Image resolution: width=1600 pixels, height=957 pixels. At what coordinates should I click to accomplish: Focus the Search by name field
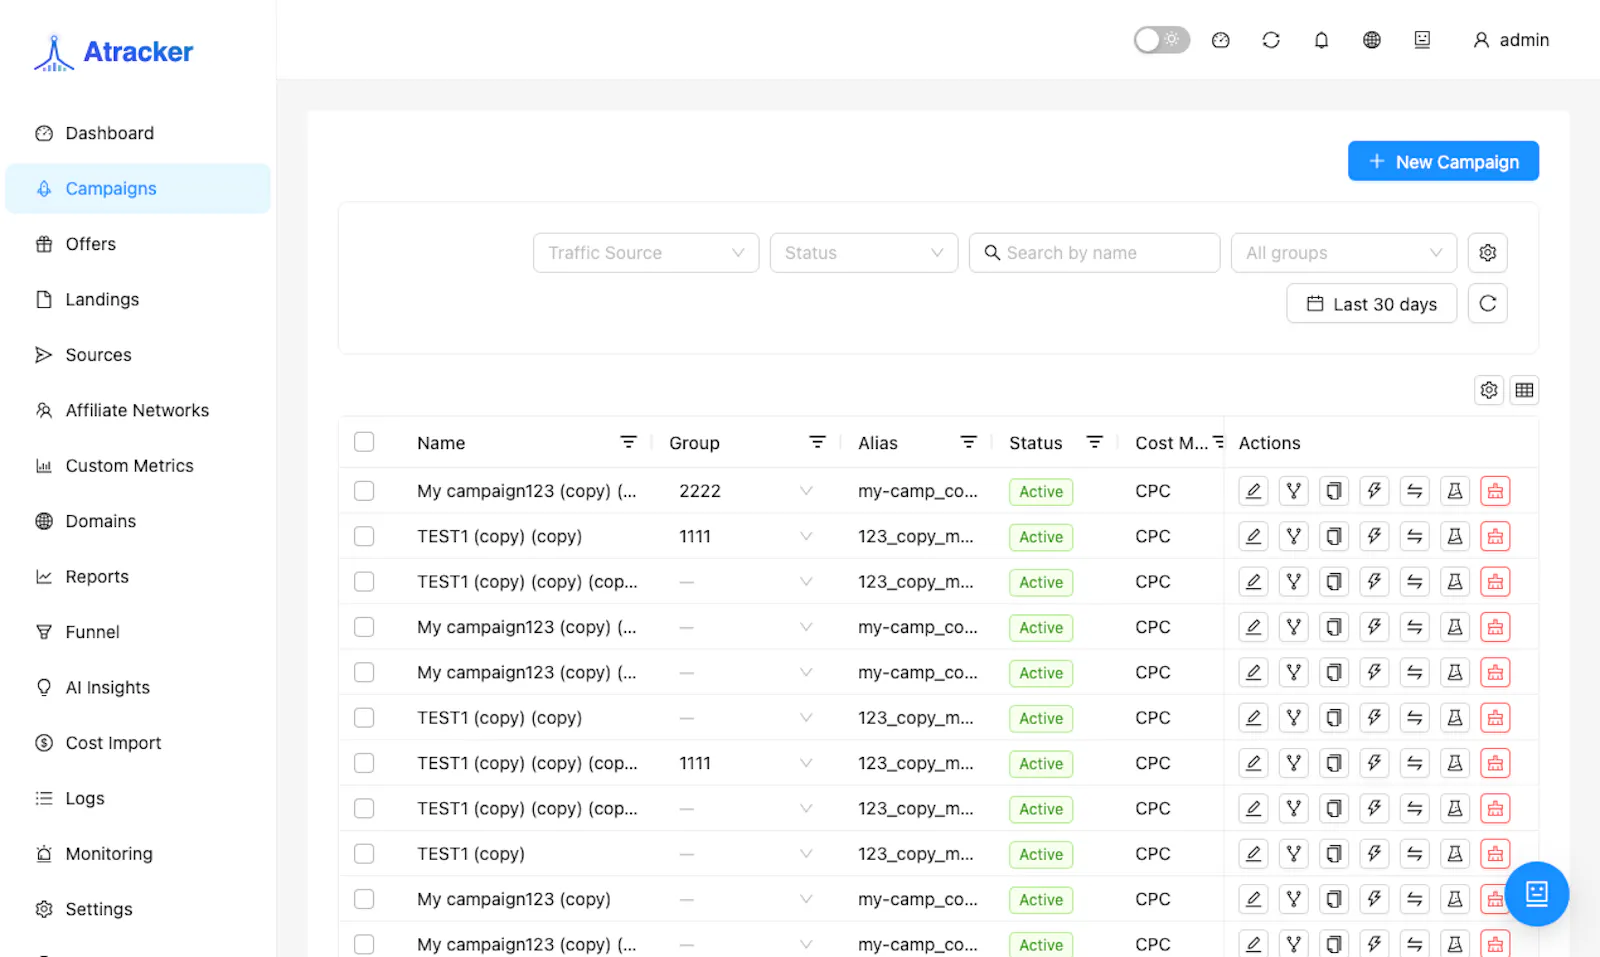pyautogui.click(x=1094, y=253)
